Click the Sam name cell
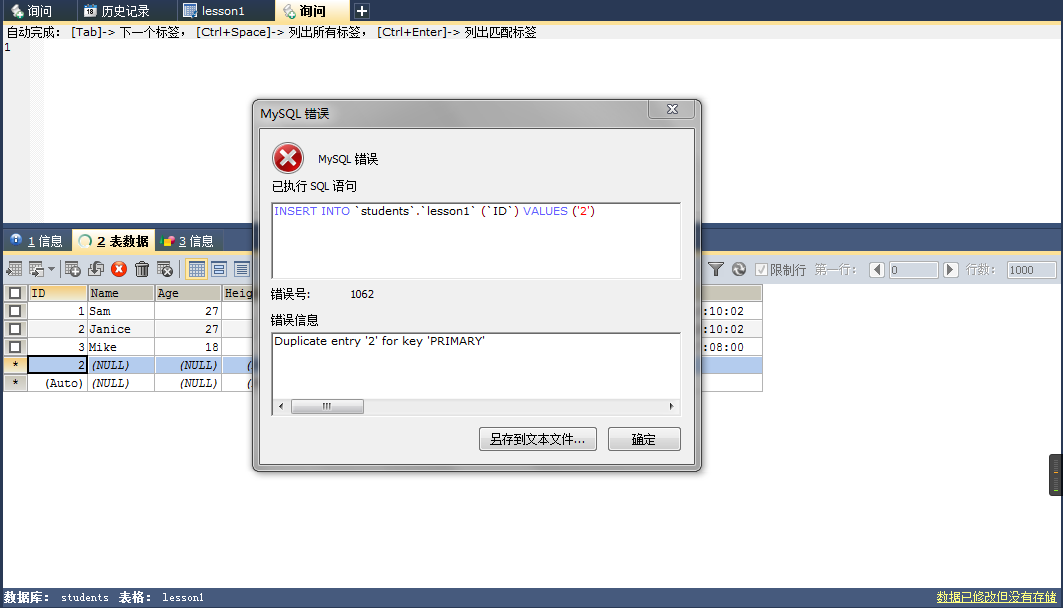The image size is (1063, 608). click(121, 311)
